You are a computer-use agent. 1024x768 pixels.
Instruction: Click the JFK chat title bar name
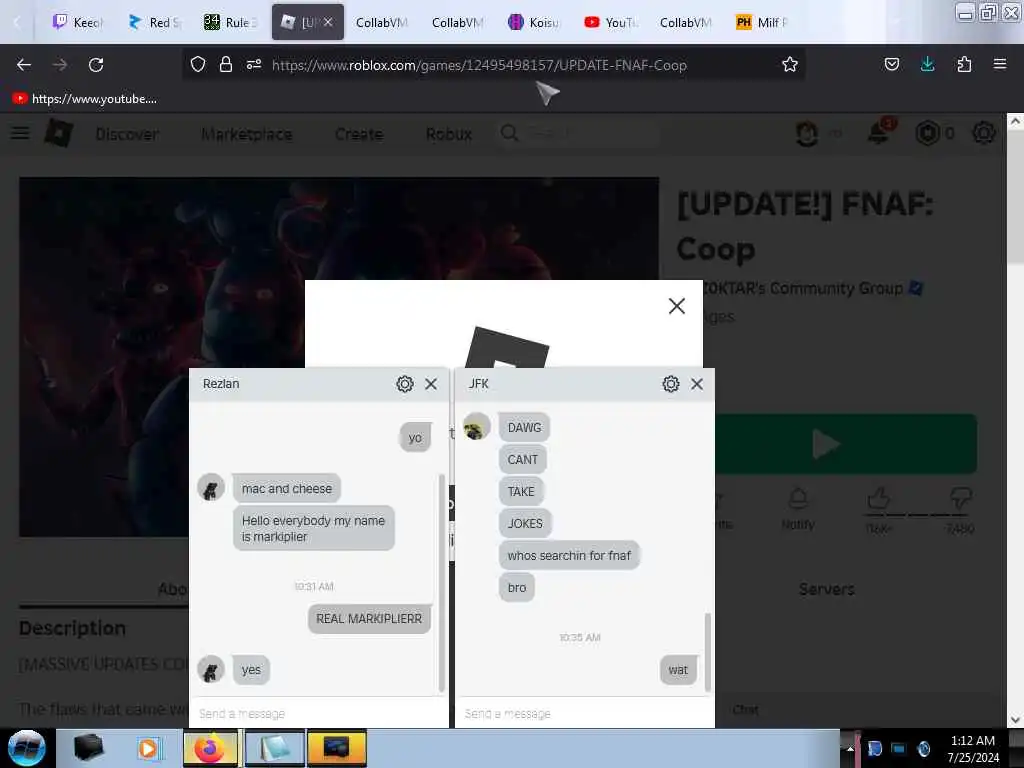pos(478,383)
